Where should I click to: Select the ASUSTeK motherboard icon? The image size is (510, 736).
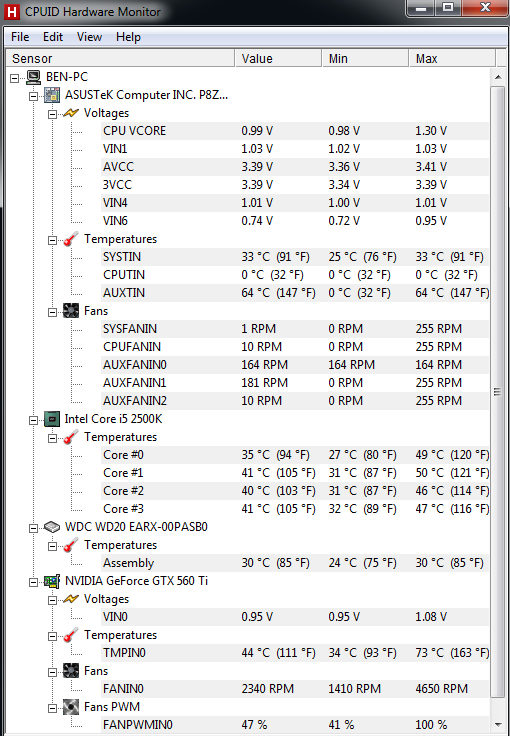[x=52, y=95]
